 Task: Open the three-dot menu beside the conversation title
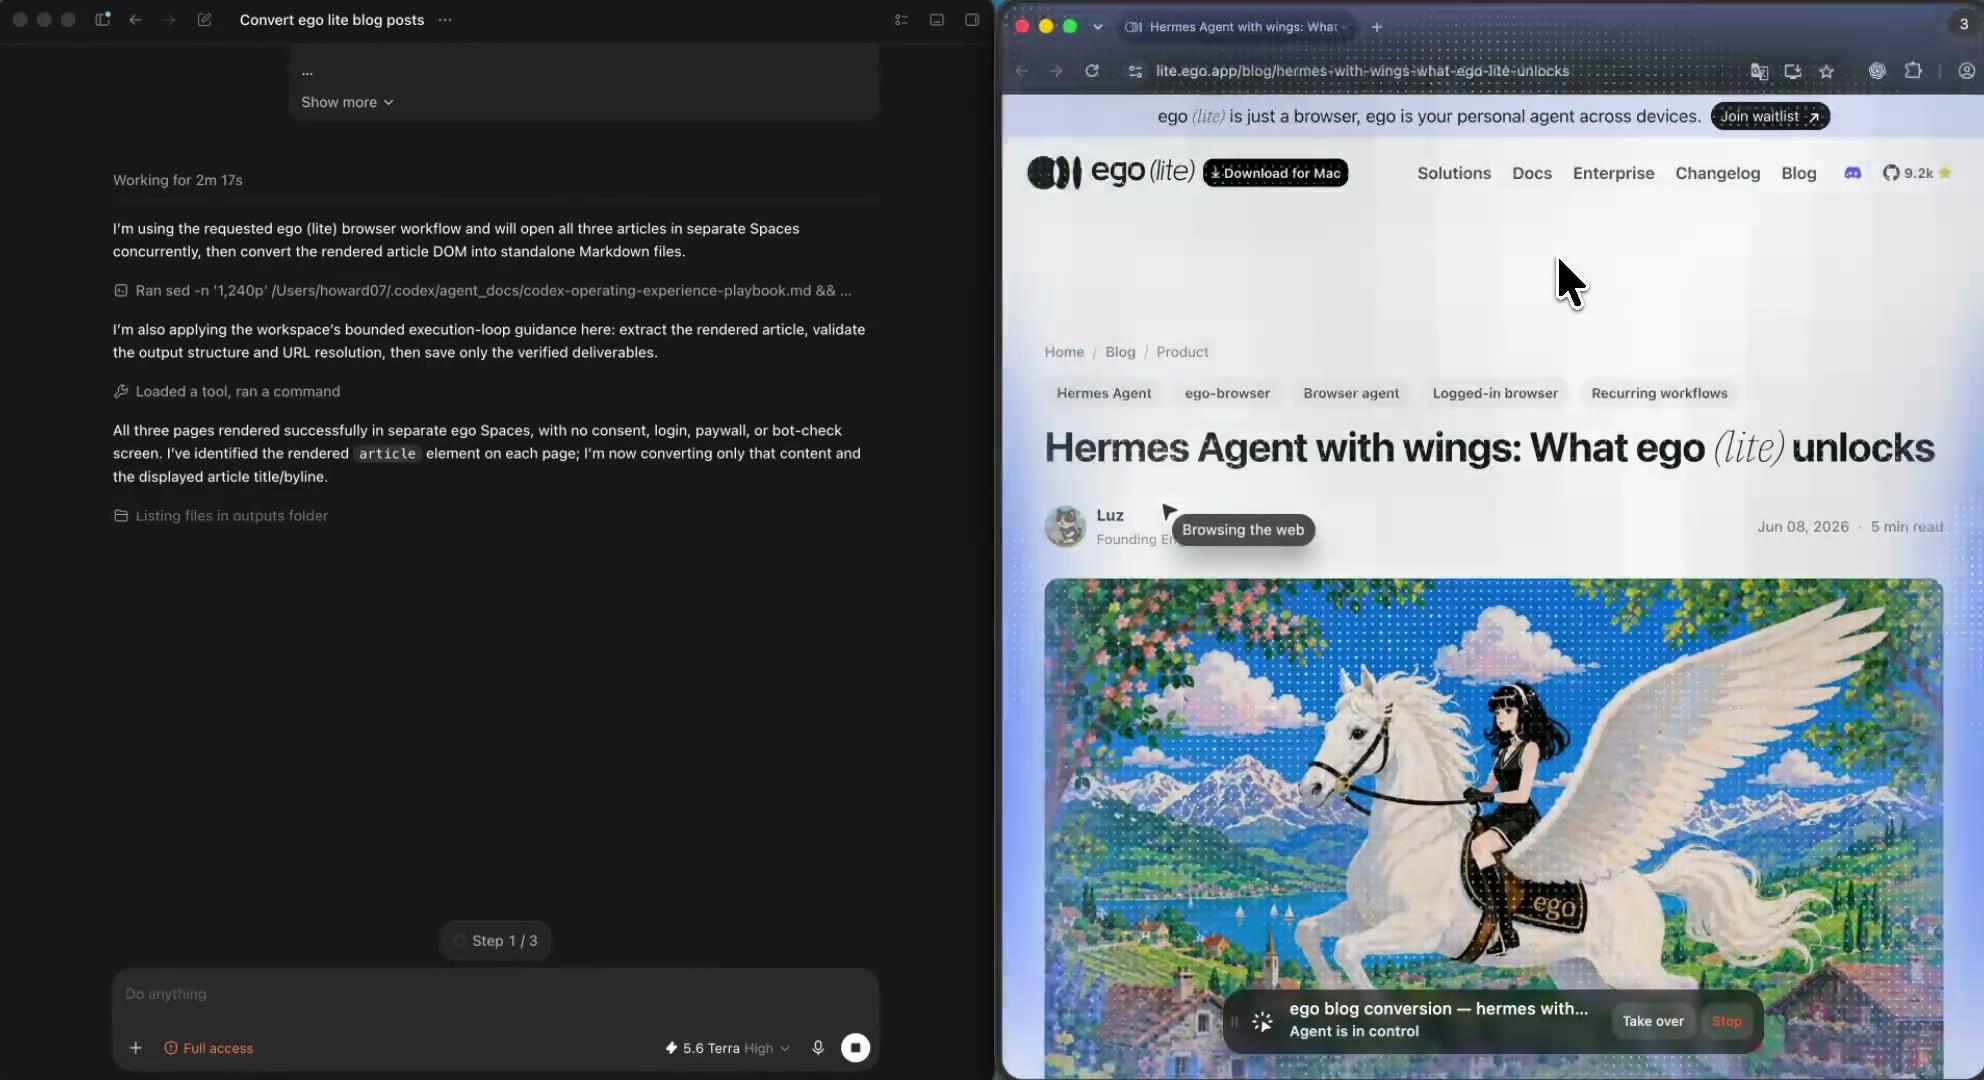click(445, 20)
